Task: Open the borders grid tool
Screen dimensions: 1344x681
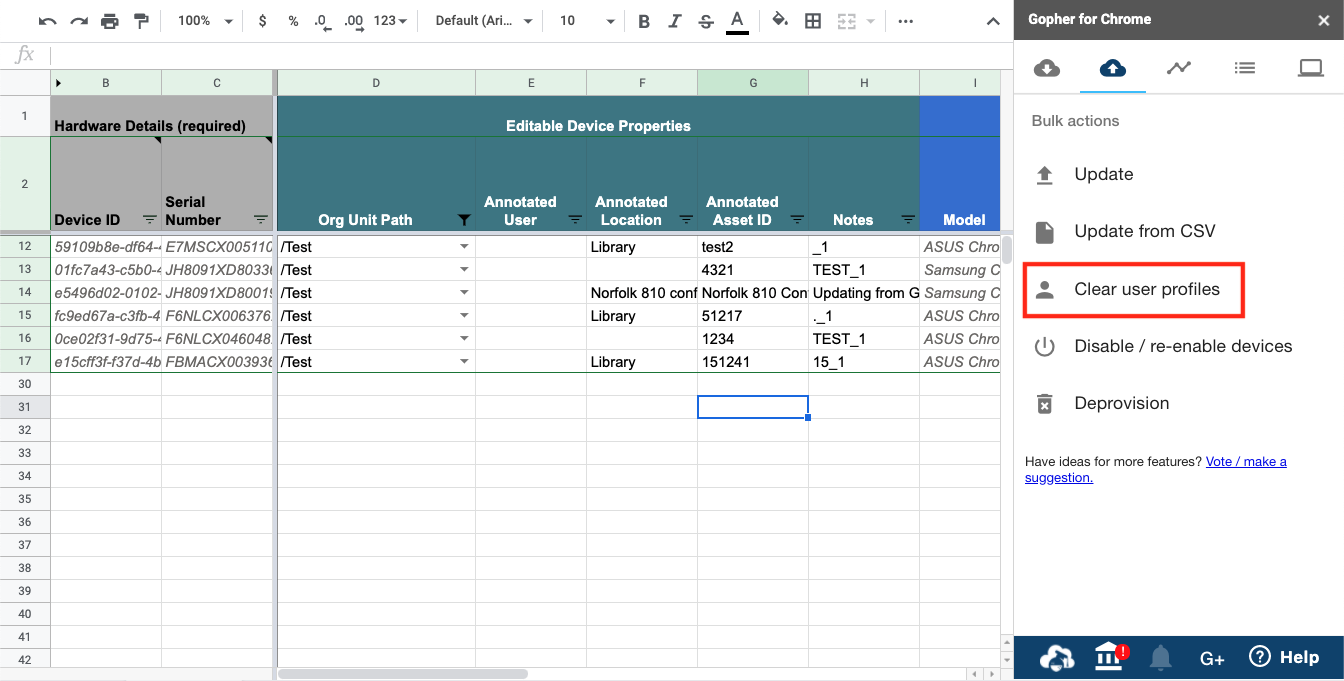Action: (x=813, y=21)
